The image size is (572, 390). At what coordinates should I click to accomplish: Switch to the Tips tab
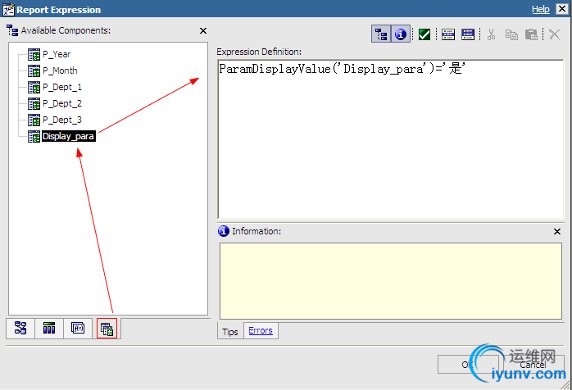pos(230,331)
